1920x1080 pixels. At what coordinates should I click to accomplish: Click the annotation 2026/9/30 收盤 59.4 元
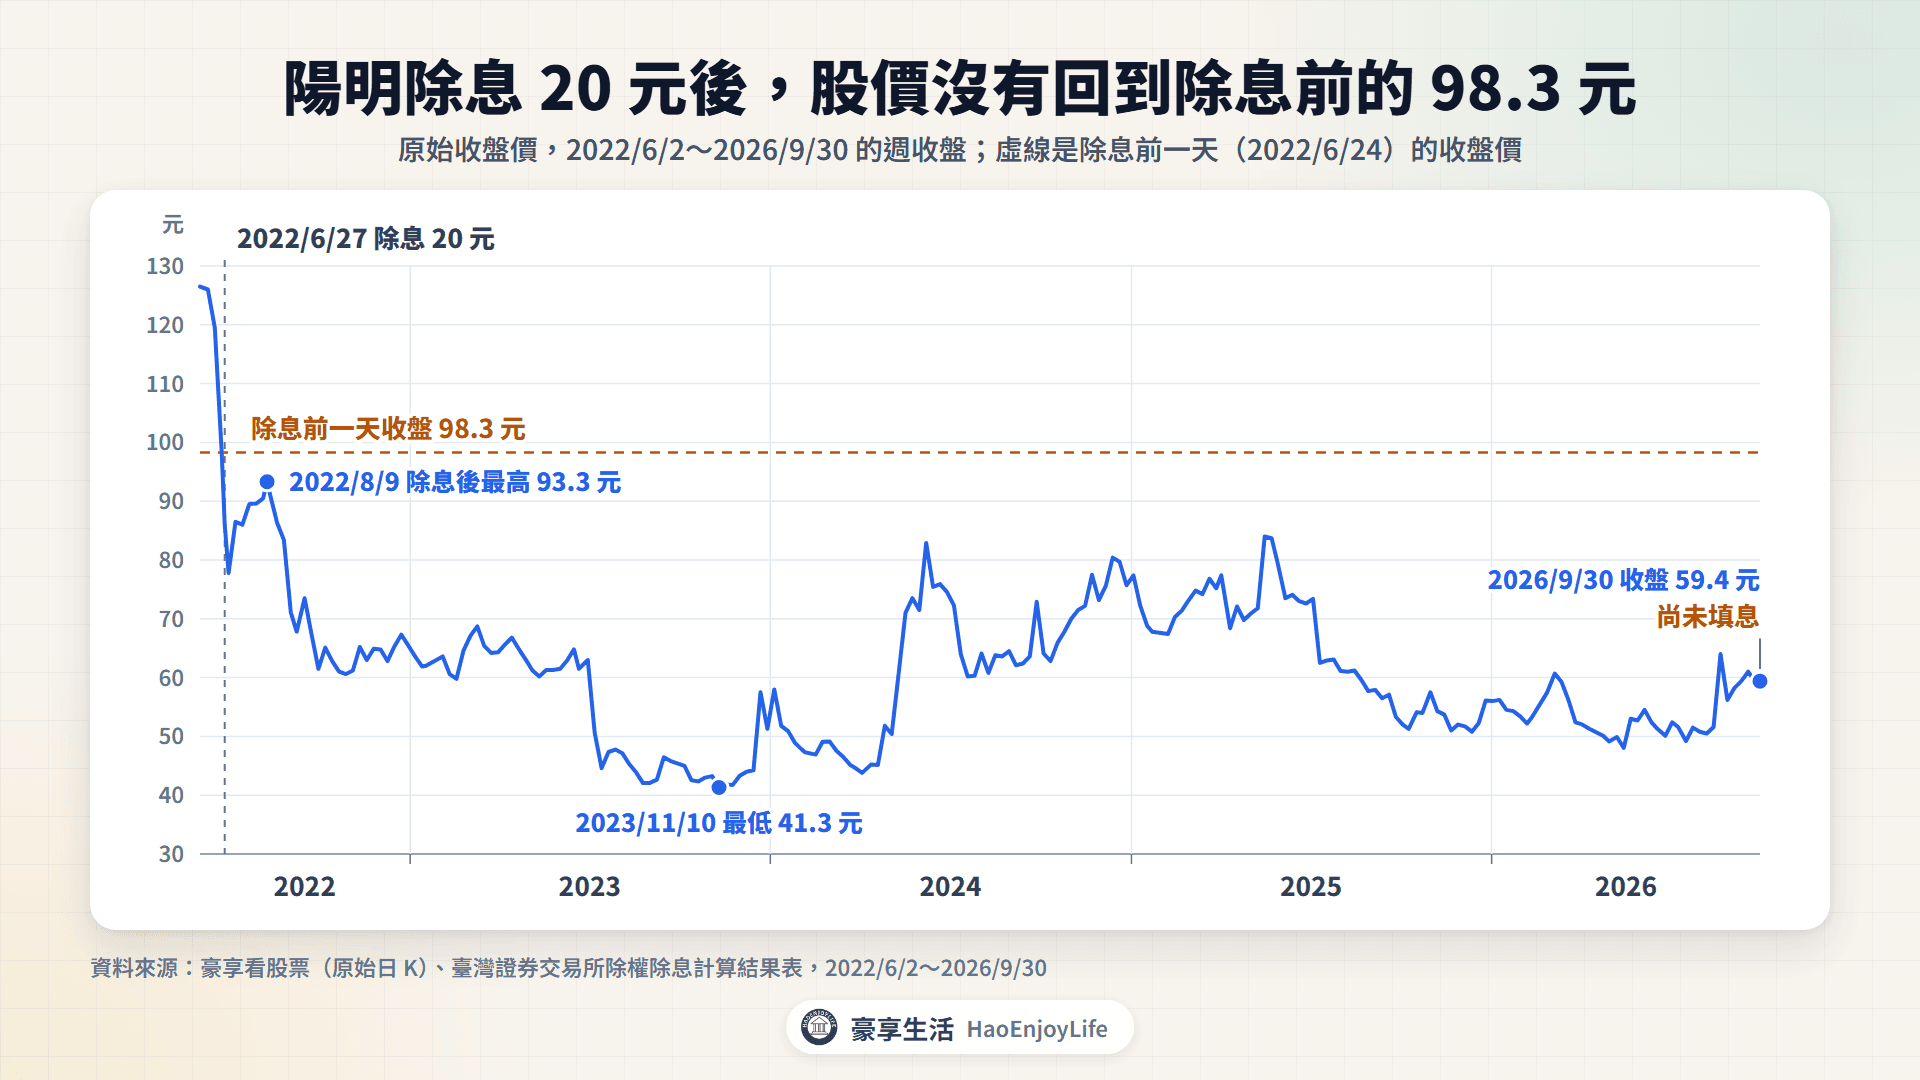(1623, 580)
